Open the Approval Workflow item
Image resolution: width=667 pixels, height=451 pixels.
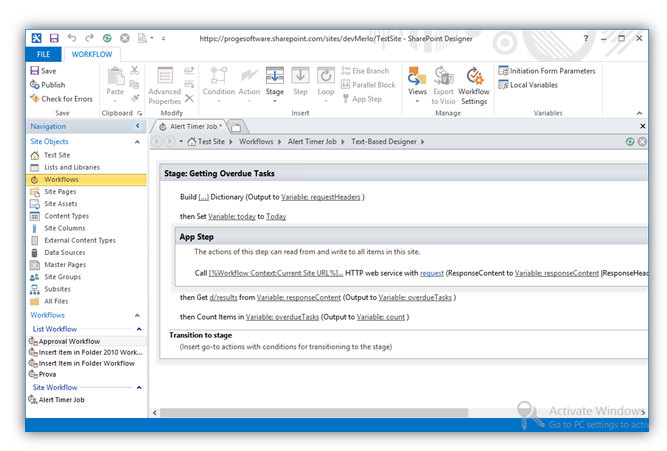(69, 341)
